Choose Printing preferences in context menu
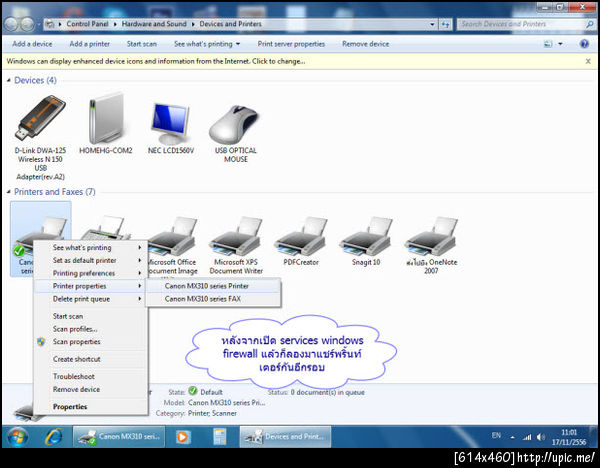Image resolution: width=600 pixels, height=468 pixels. 91,273
